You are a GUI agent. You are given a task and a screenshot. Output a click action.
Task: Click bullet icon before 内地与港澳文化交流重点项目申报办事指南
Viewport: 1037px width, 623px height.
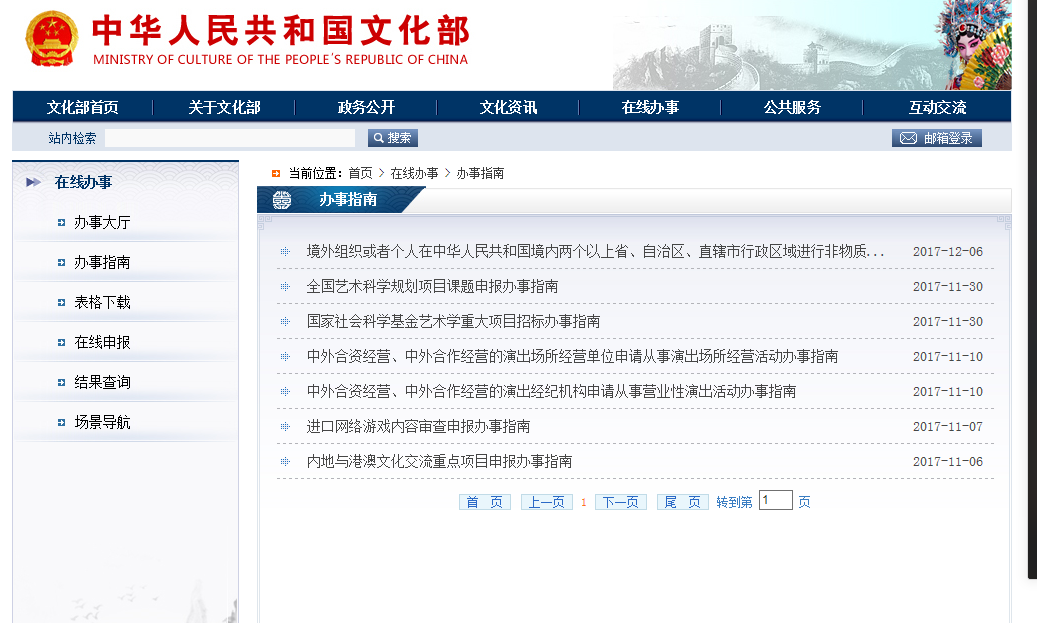pyautogui.click(x=285, y=462)
